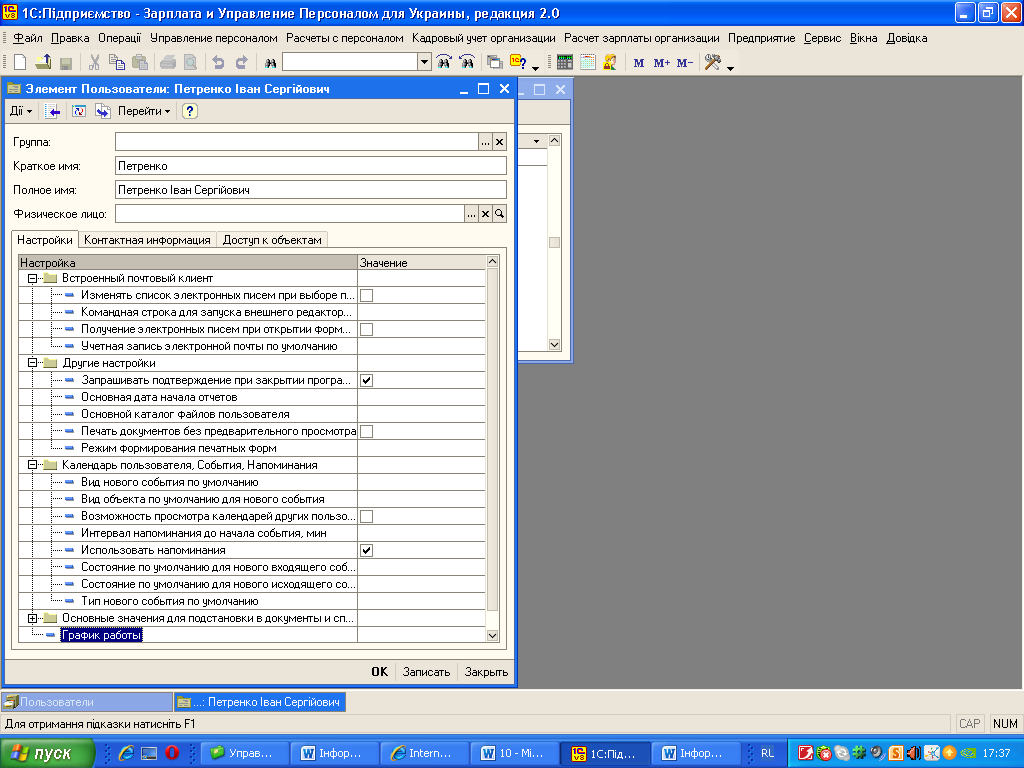Collapse the Встроенный почтовый клиент folder
Viewport: 1024px width, 768px height.
click(32, 278)
